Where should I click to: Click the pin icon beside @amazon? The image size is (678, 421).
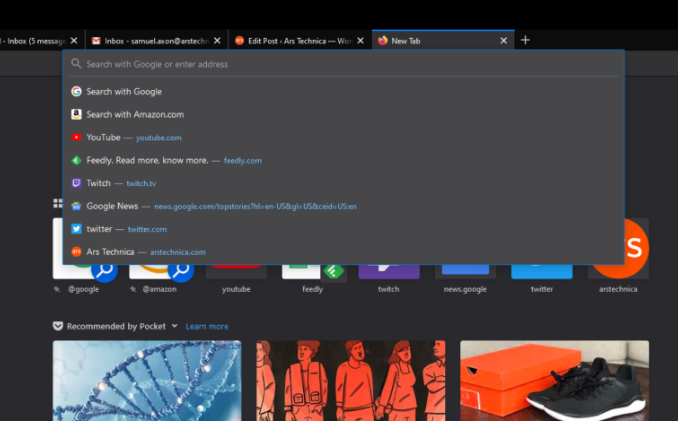point(133,289)
